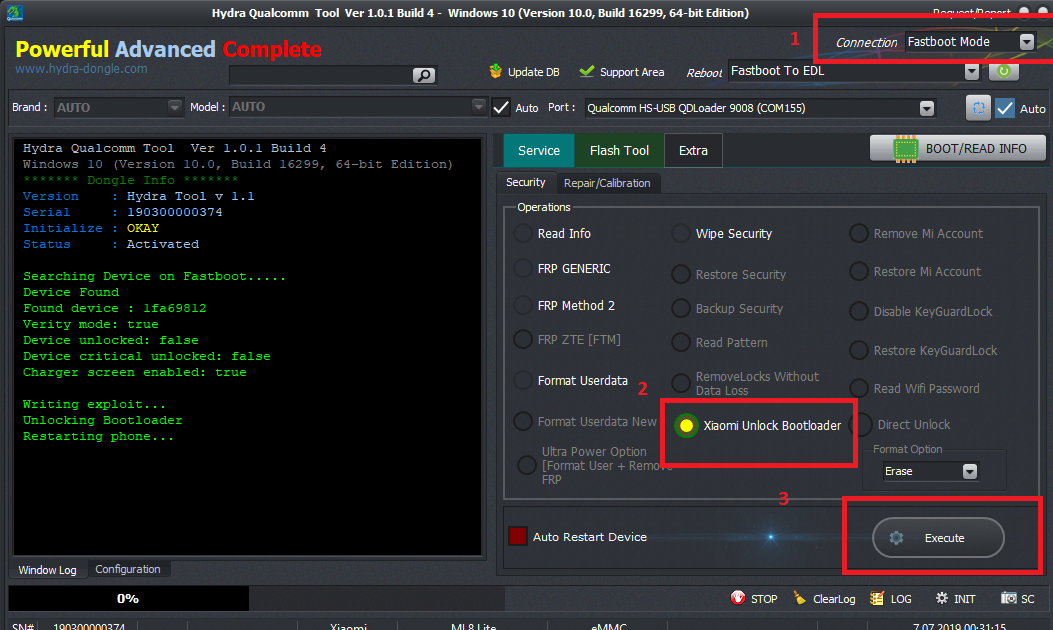Viewport: 1053px width, 630px height.
Task: Click the STOP hand icon
Action: (737, 598)
